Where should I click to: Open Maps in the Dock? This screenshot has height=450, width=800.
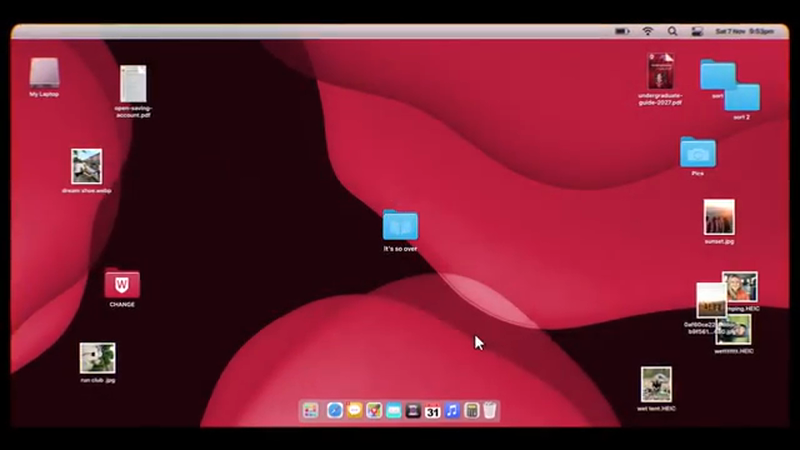tap(374, 411)
